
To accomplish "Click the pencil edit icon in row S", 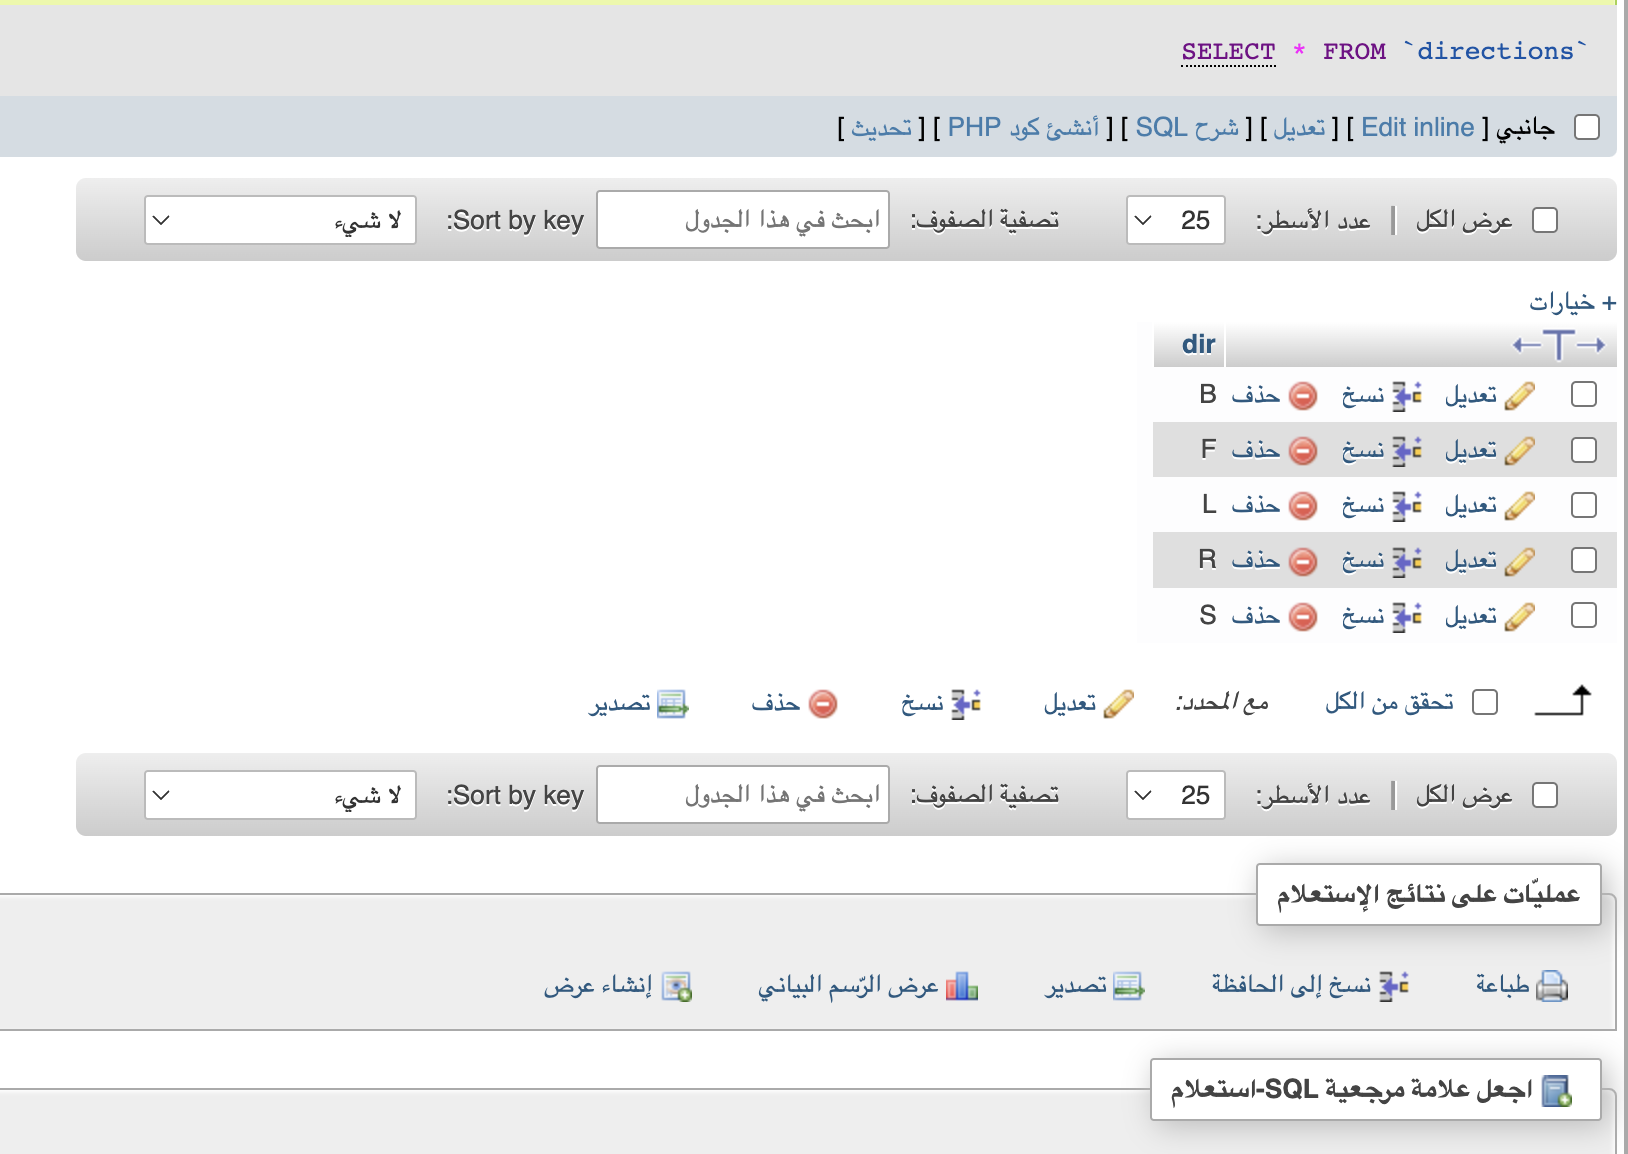I will (x=1519, y=616).
